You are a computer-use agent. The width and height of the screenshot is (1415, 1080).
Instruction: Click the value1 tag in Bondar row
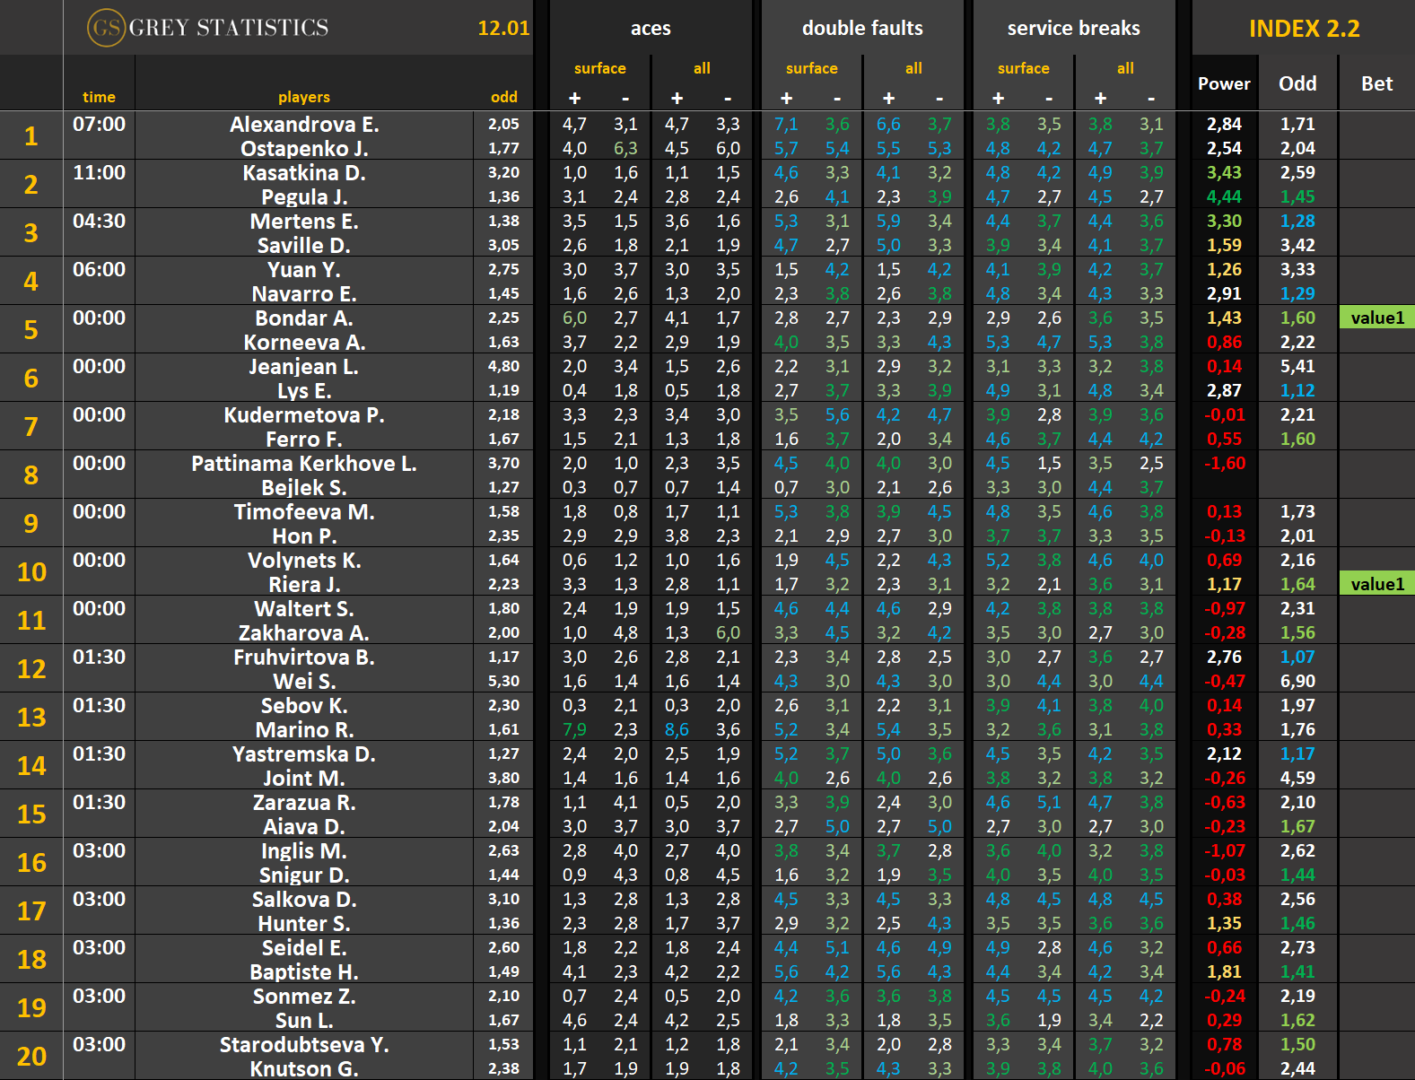[1377, 318]
